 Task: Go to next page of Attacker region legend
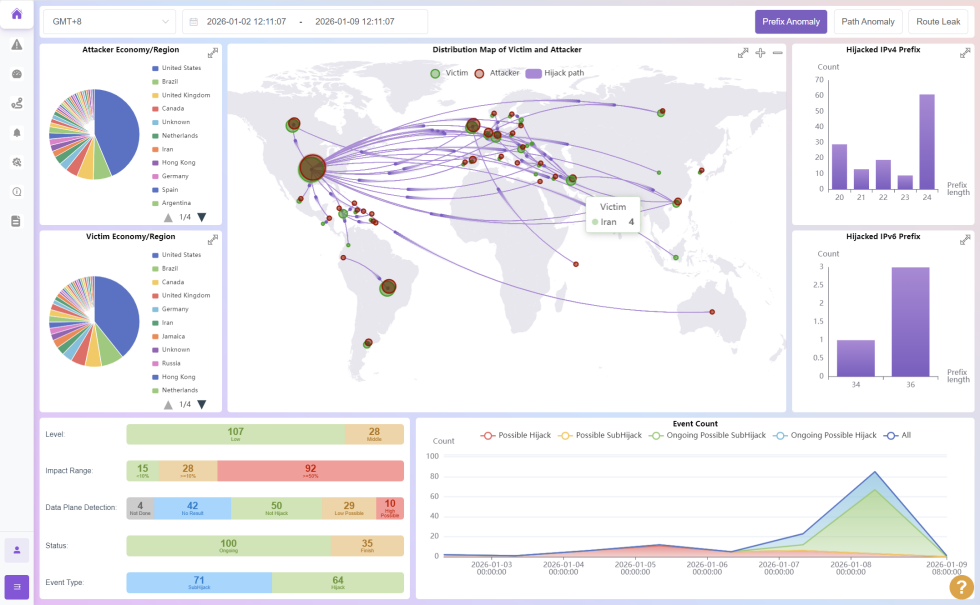click(201, 217)
